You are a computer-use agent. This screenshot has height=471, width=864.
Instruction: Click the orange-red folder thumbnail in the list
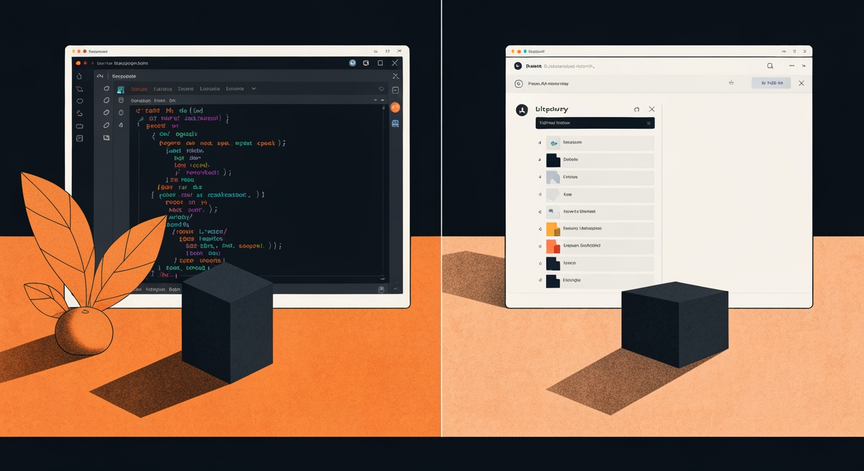point(553,246)
